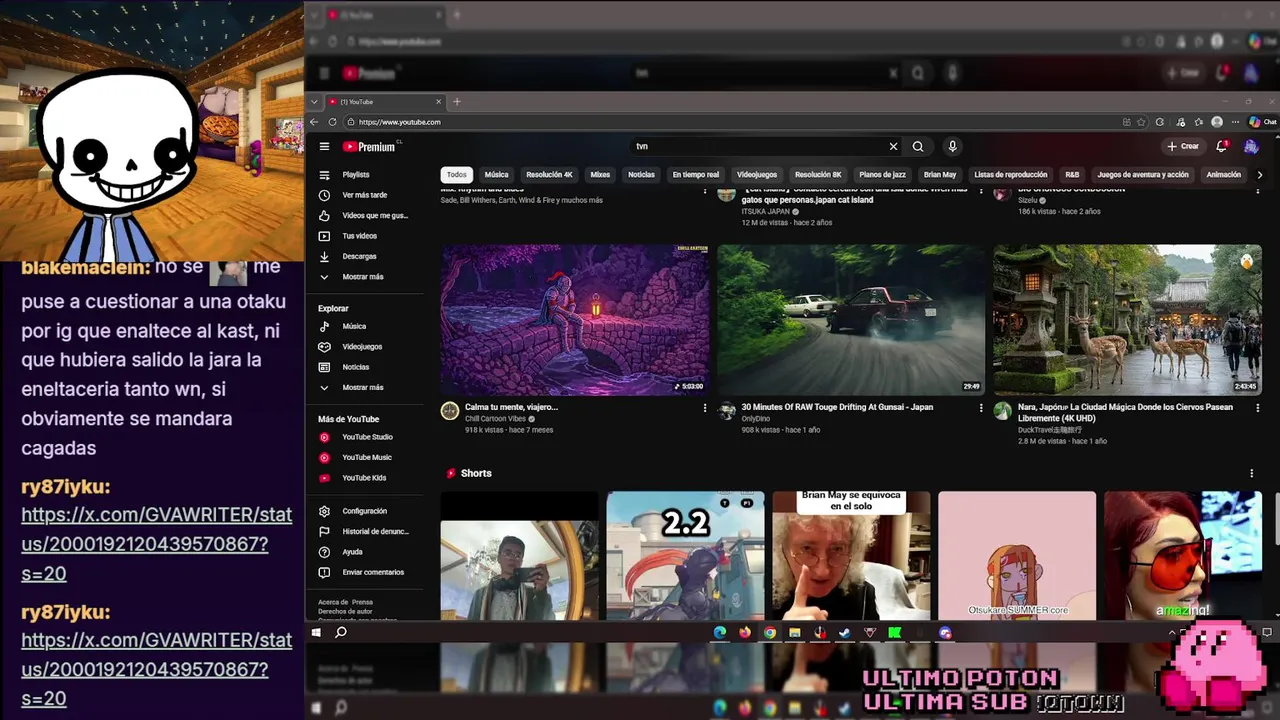This screenshot has height=720, width=1280.
Task: Open the tab list dropdown chevron
Action: point(315,102)
